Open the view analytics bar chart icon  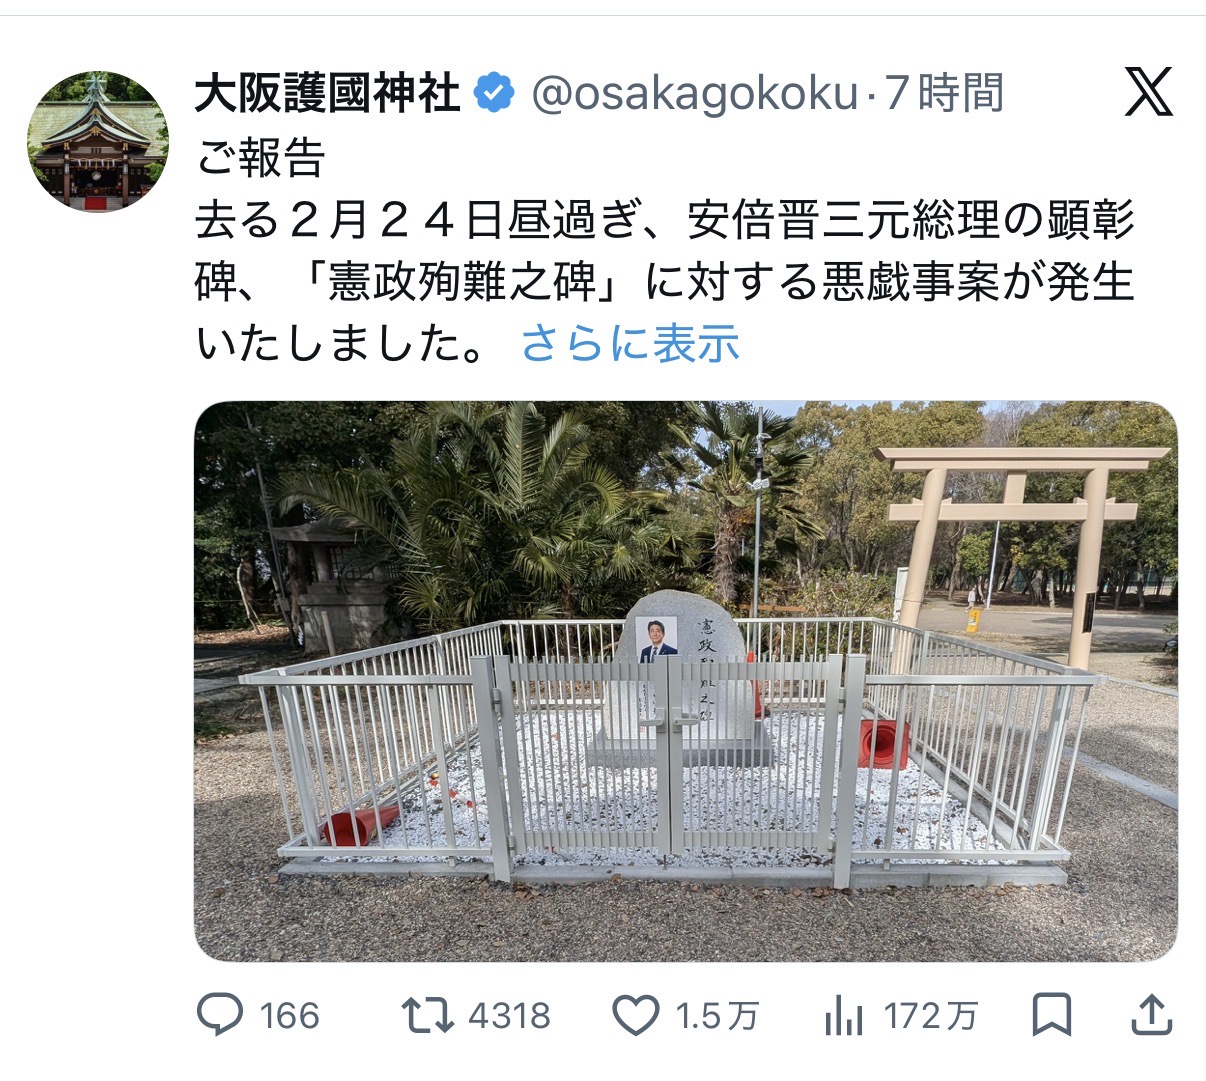pos(844,1017)
